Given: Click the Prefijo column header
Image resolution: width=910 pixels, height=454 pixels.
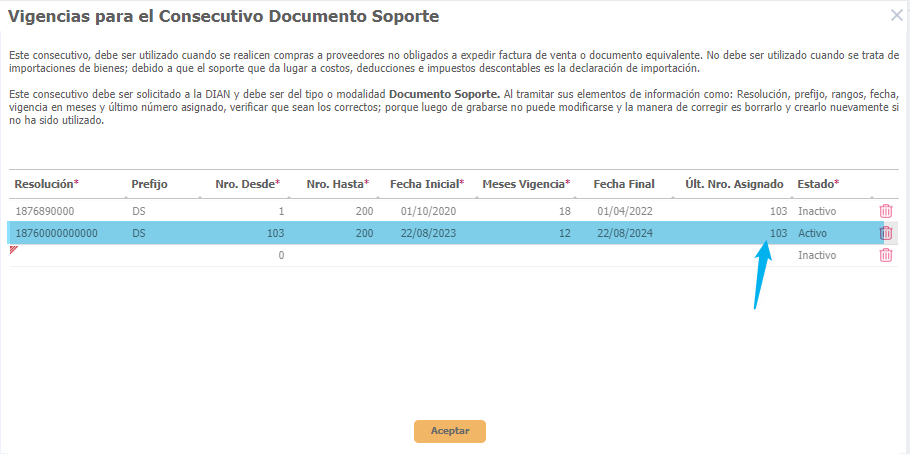Looking at the screenshot, I should pyautogui.click(x=149, y=185).
